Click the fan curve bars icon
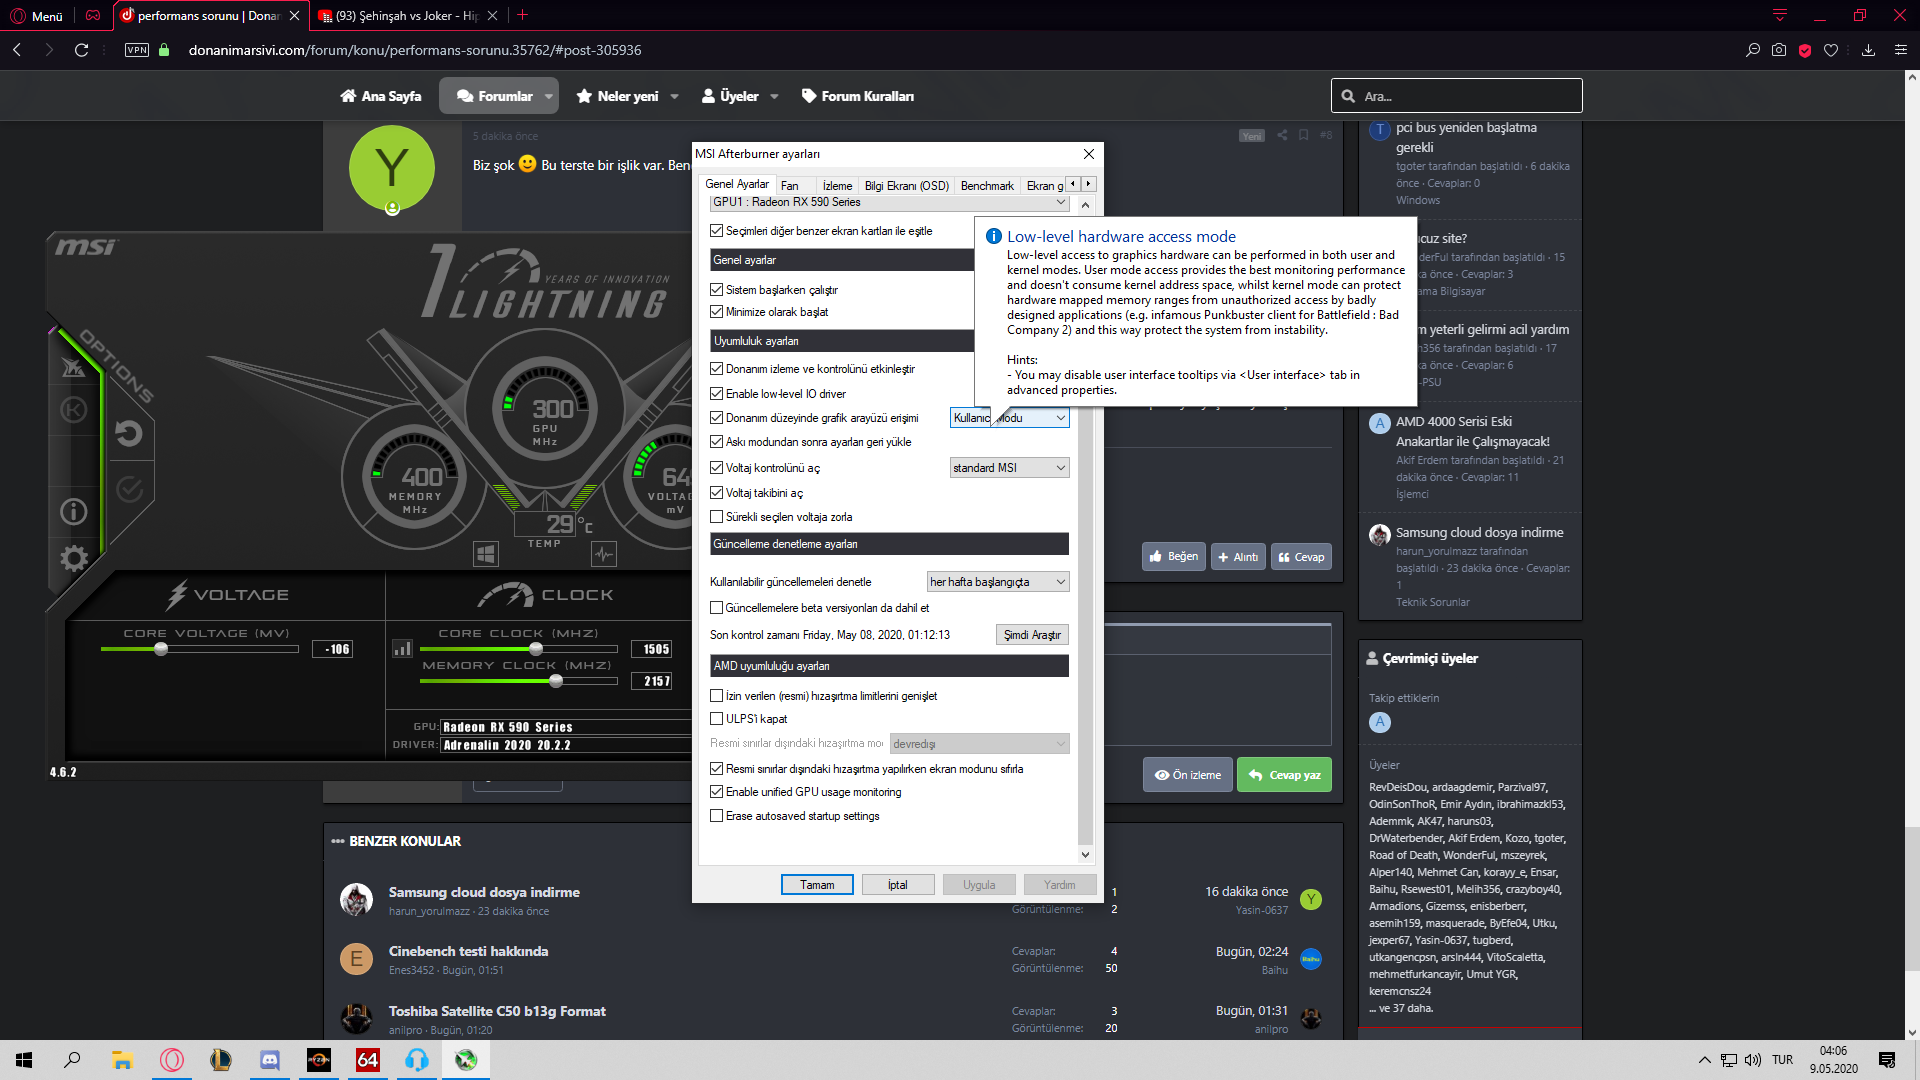This screenshot has height=1080, width=1920. [x=402, y=649]
